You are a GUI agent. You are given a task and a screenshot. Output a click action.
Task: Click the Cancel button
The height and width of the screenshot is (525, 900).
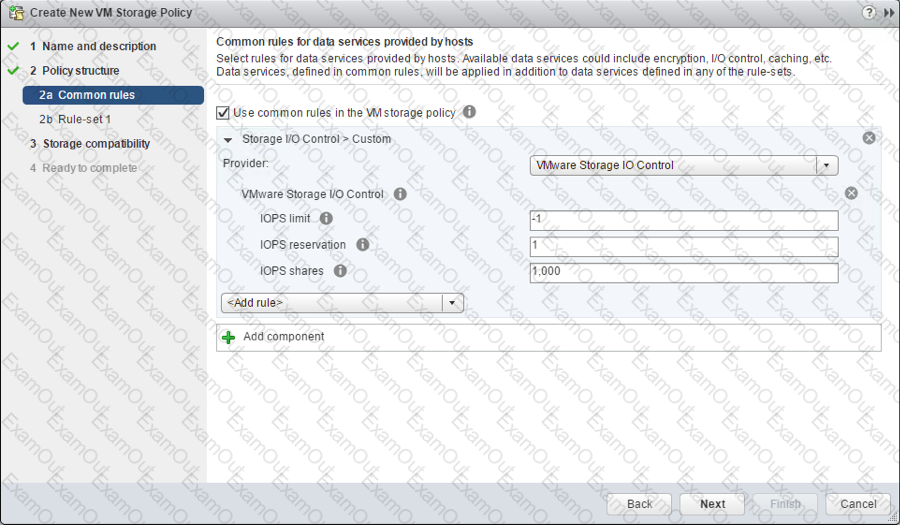(858, 504)
